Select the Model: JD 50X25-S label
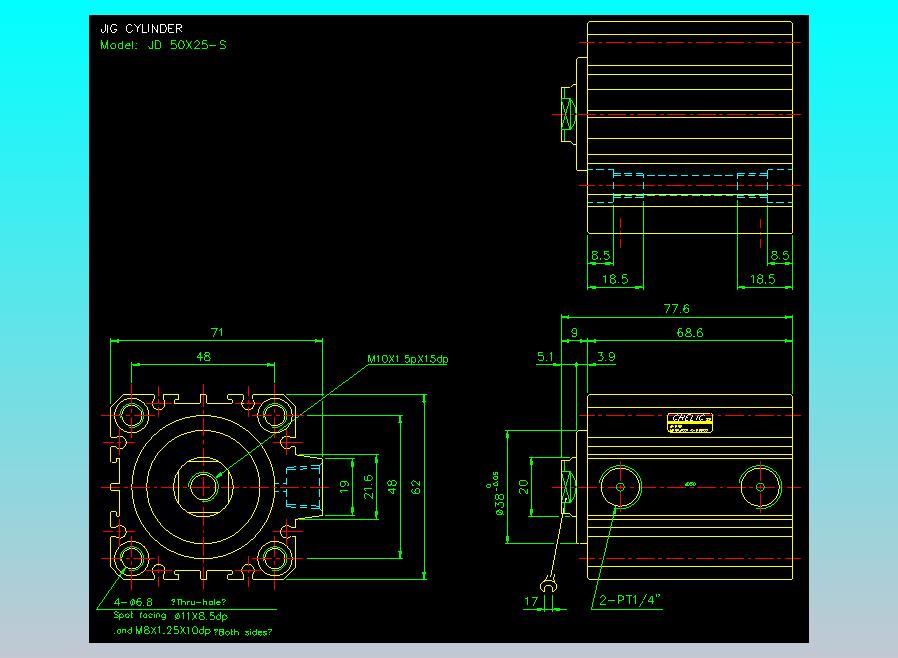Viewport: 898px width, 658px height. pos(163,45)
